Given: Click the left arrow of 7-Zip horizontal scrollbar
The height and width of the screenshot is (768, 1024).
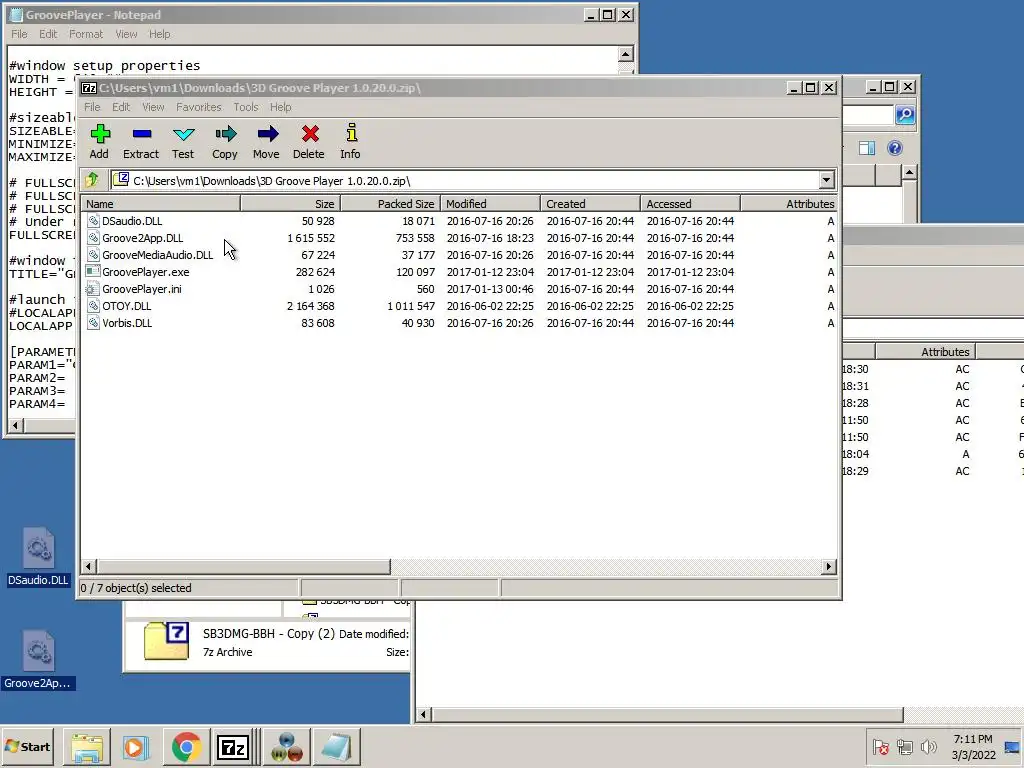Looking at the screenshot, I should point(89,566).
